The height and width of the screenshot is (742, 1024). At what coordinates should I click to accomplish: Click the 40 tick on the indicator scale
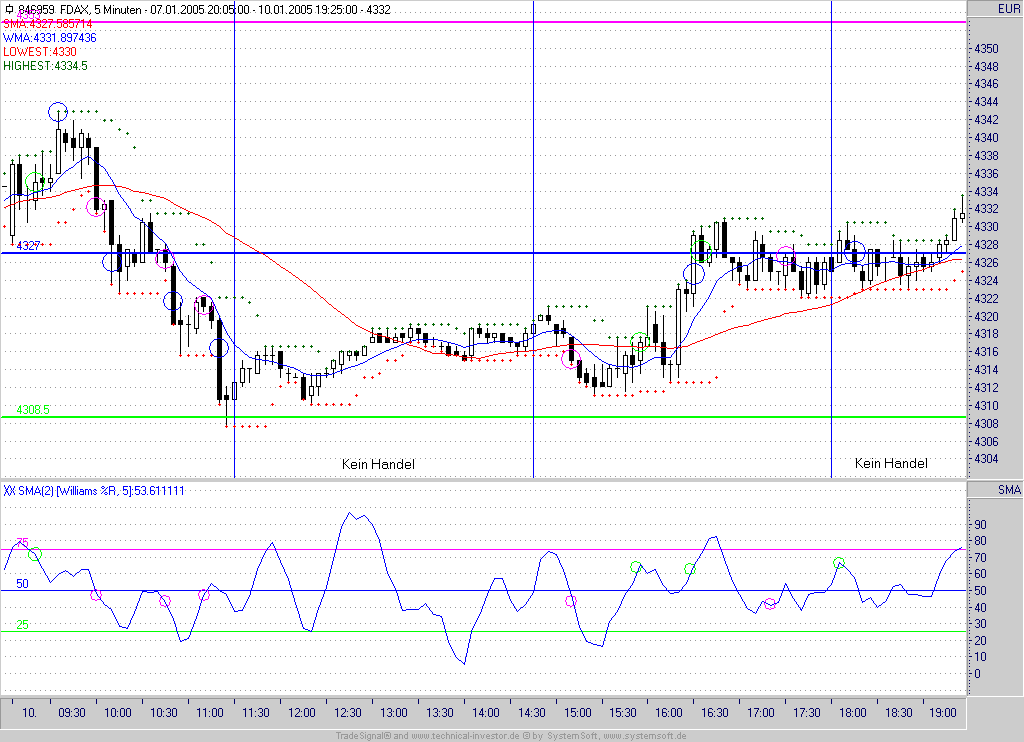click(x=980, y=607)
